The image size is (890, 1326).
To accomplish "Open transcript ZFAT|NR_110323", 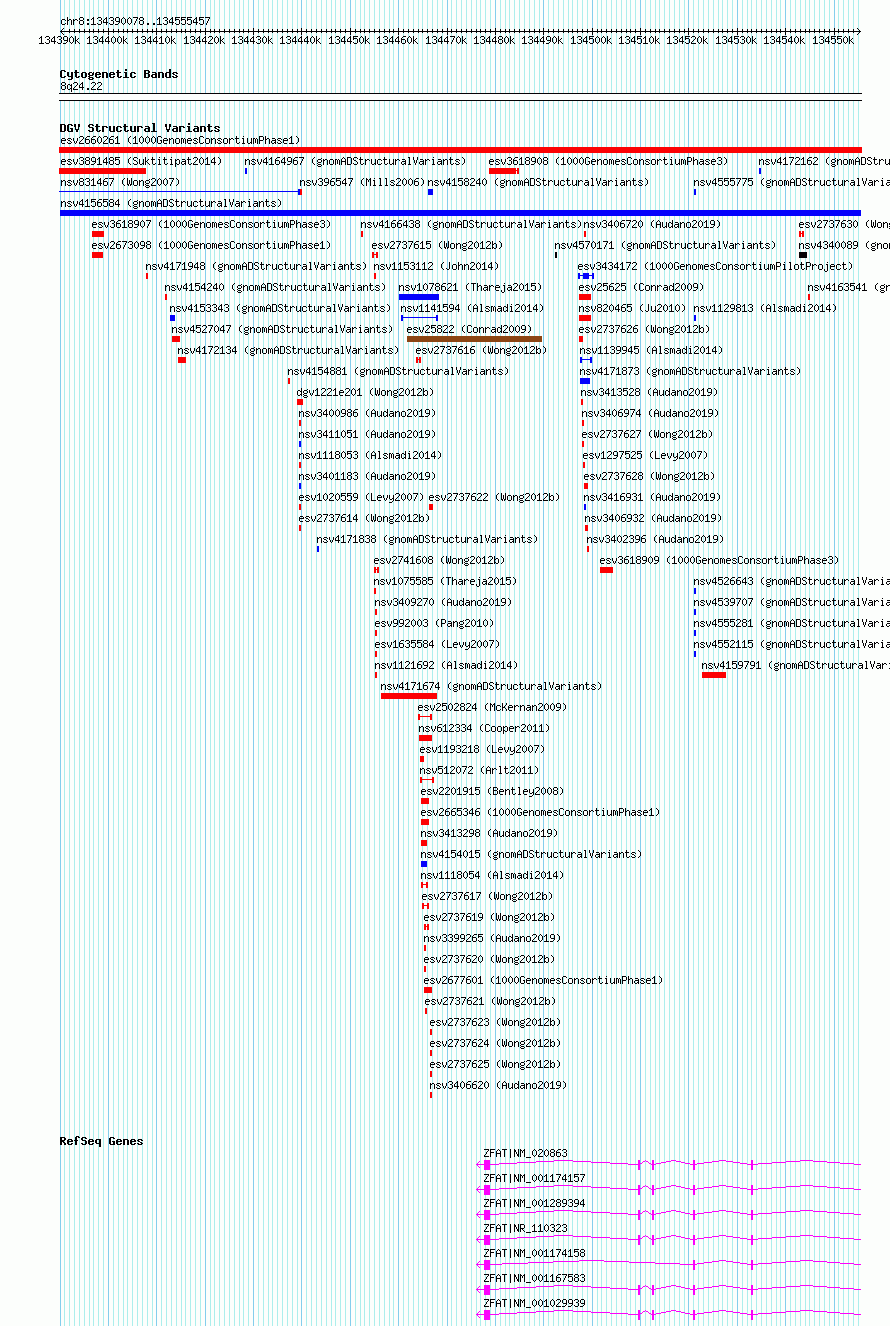I will pyautogui.click(x=525, y=1228).
